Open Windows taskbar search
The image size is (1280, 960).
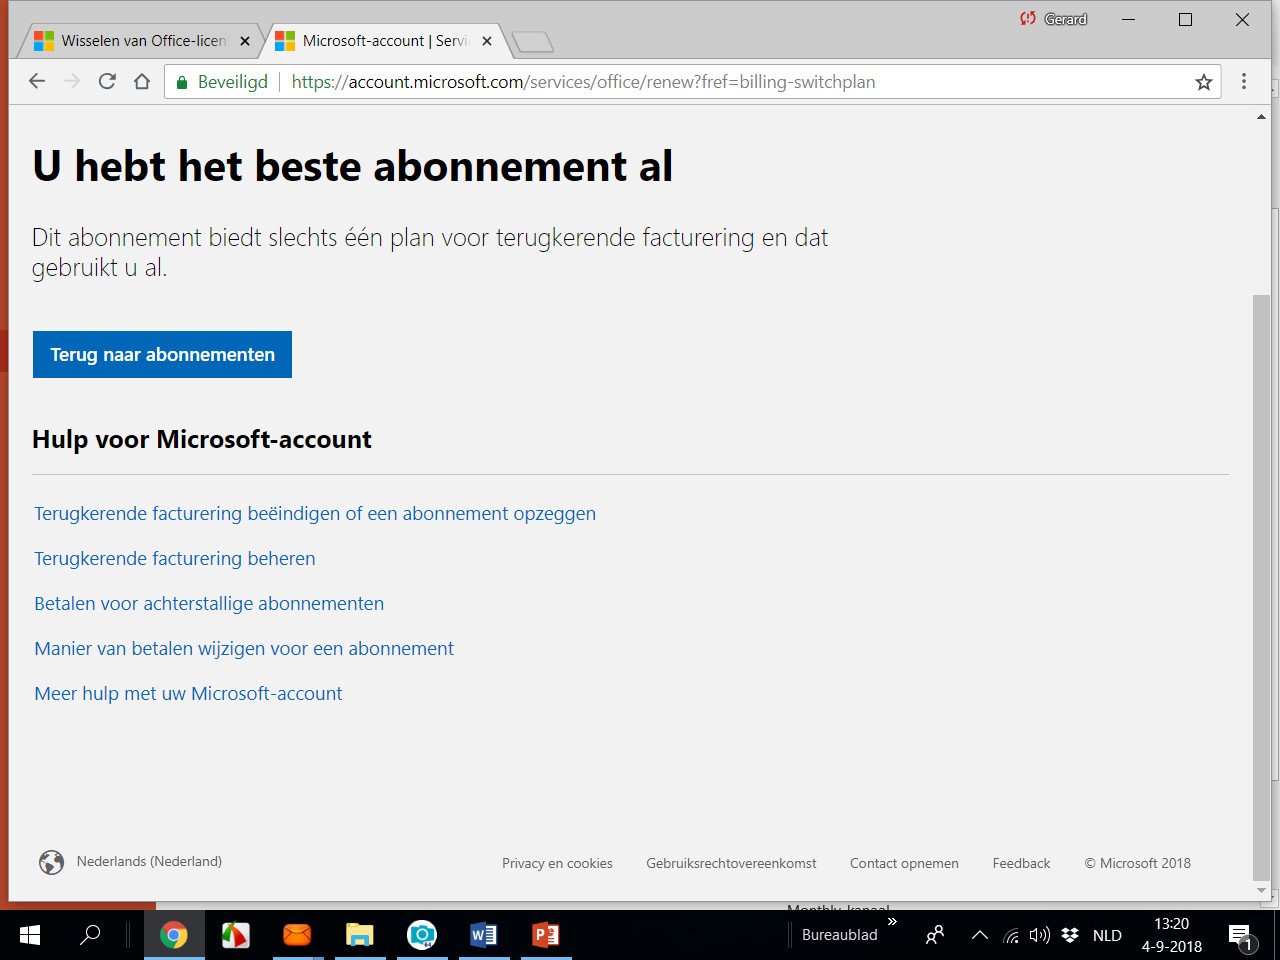point(90,935)
